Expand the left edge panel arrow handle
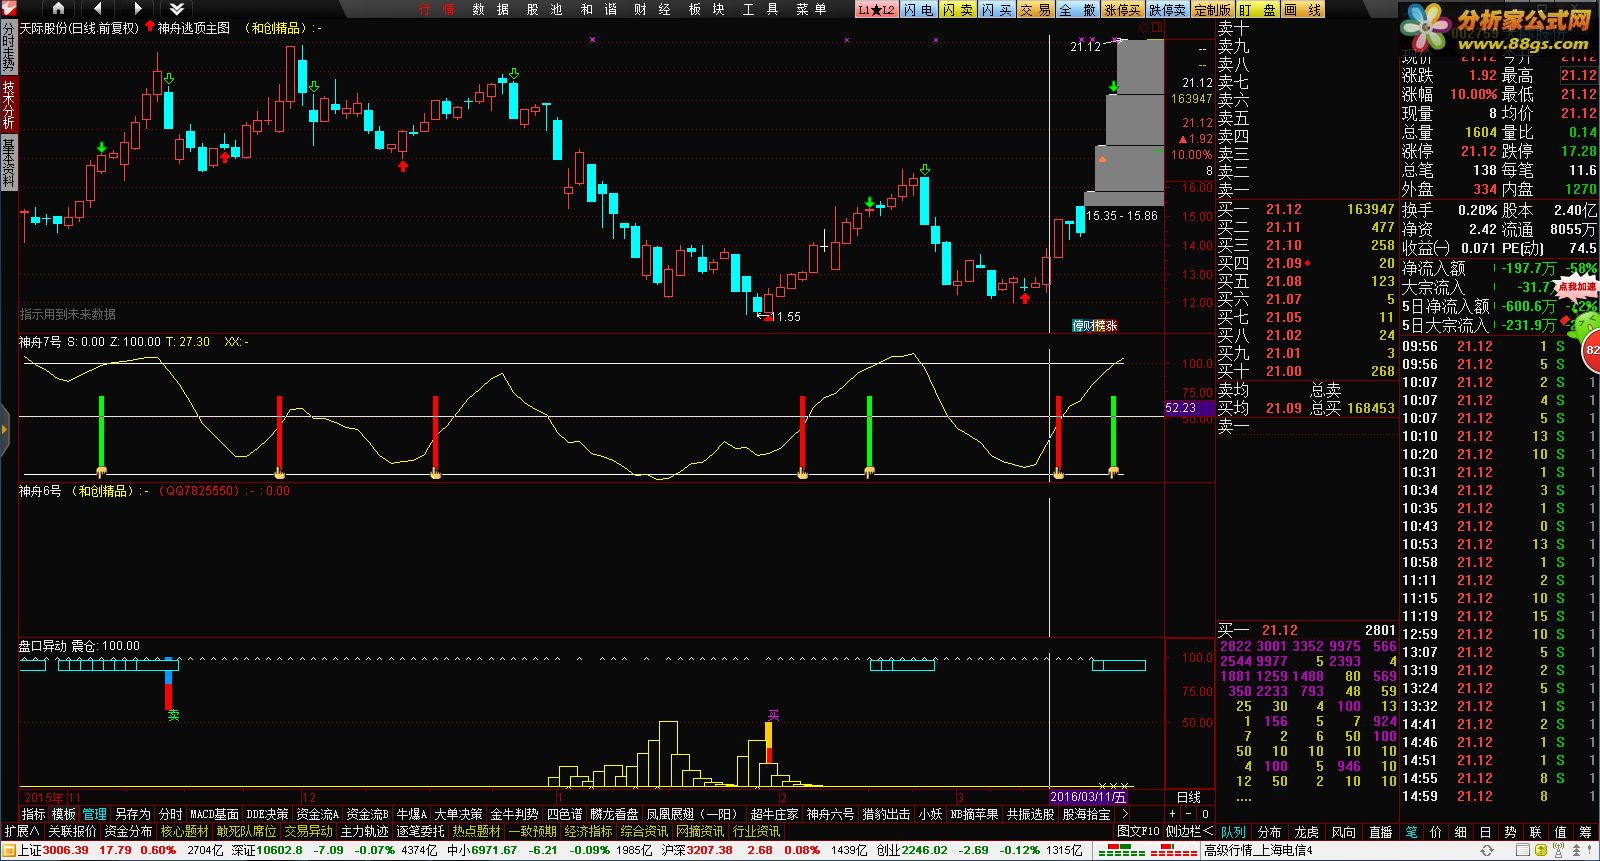This screenshot has height=861, width=1600. tap(4, 430)
